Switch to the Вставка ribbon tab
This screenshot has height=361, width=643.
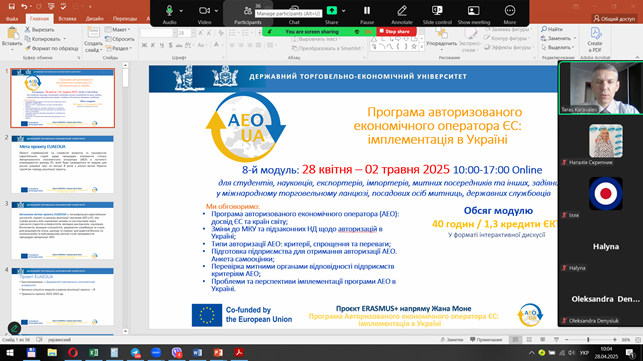67,18
